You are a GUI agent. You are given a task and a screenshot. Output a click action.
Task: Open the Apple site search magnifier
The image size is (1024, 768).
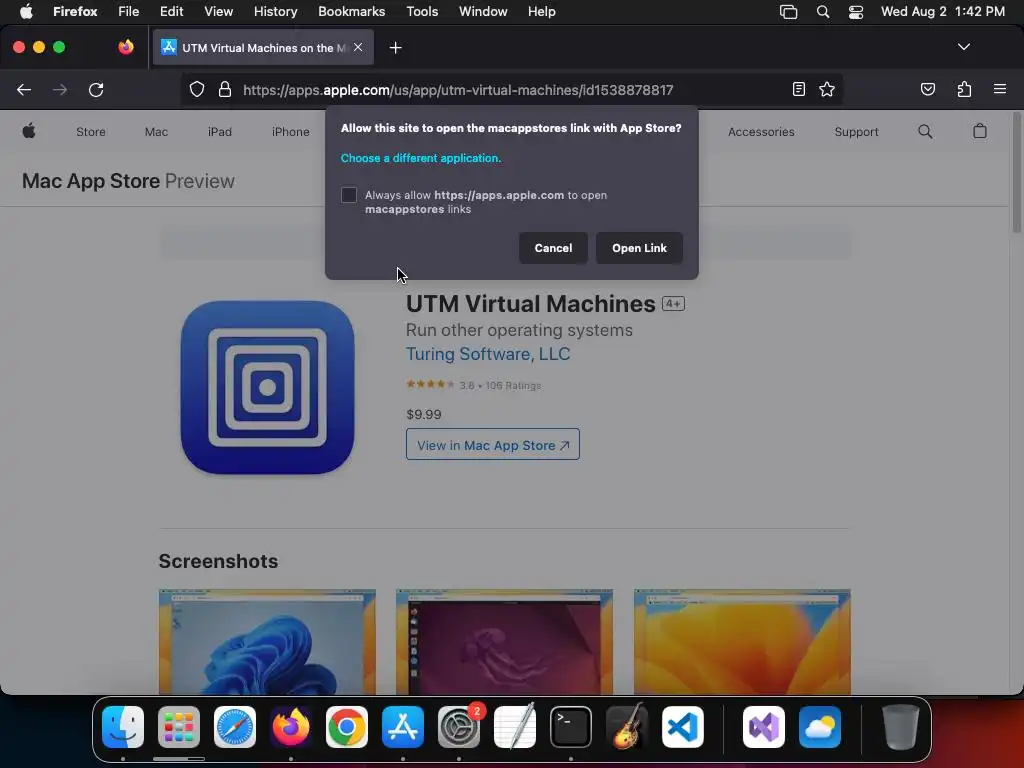coord(925,131)
